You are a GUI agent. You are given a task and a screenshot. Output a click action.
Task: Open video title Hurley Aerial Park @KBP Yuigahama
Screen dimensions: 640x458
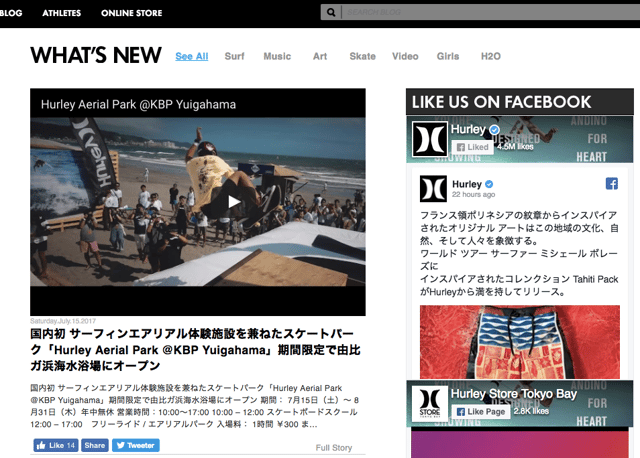138,104
